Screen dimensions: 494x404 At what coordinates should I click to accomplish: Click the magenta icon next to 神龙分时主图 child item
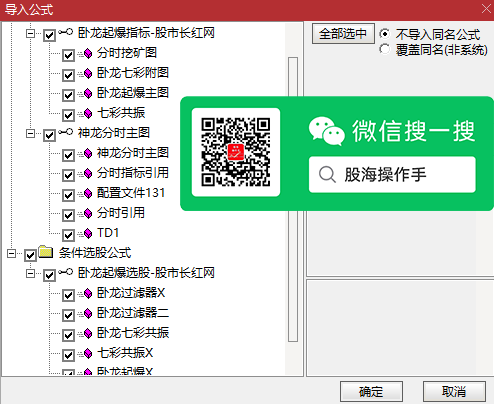pyautogui.click(x=88, y=154)
